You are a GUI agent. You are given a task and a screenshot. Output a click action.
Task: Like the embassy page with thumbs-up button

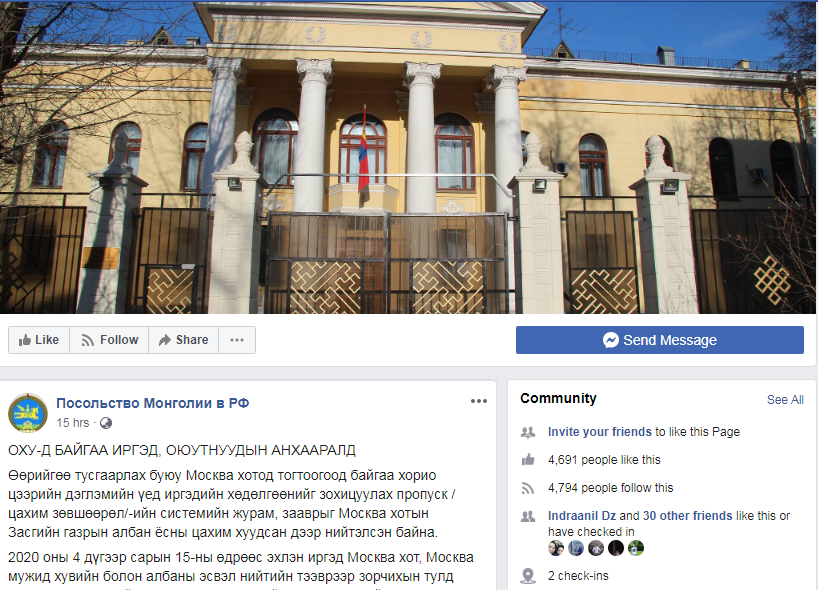[39, 340]
